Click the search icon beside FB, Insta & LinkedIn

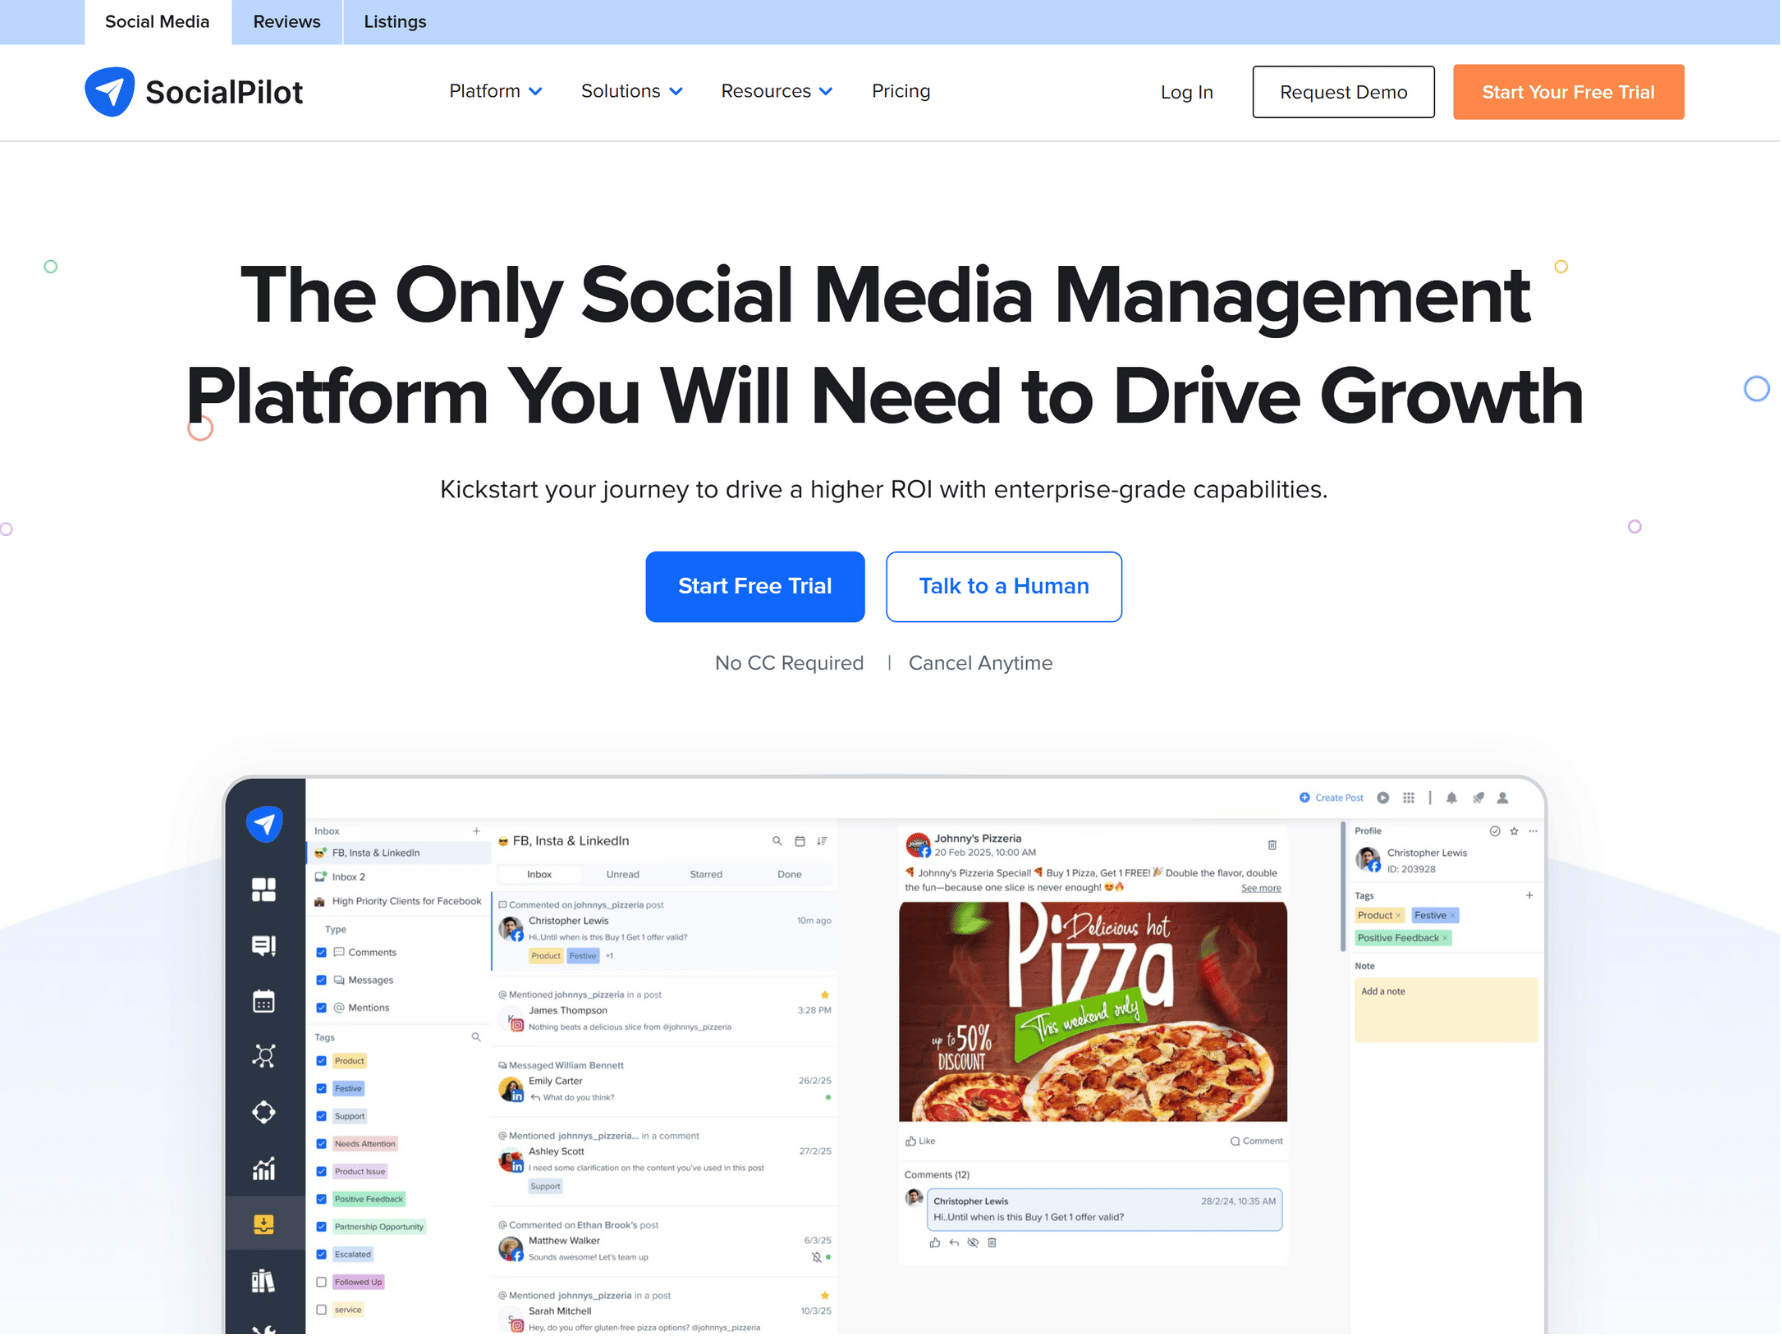[x=777, y=842]
